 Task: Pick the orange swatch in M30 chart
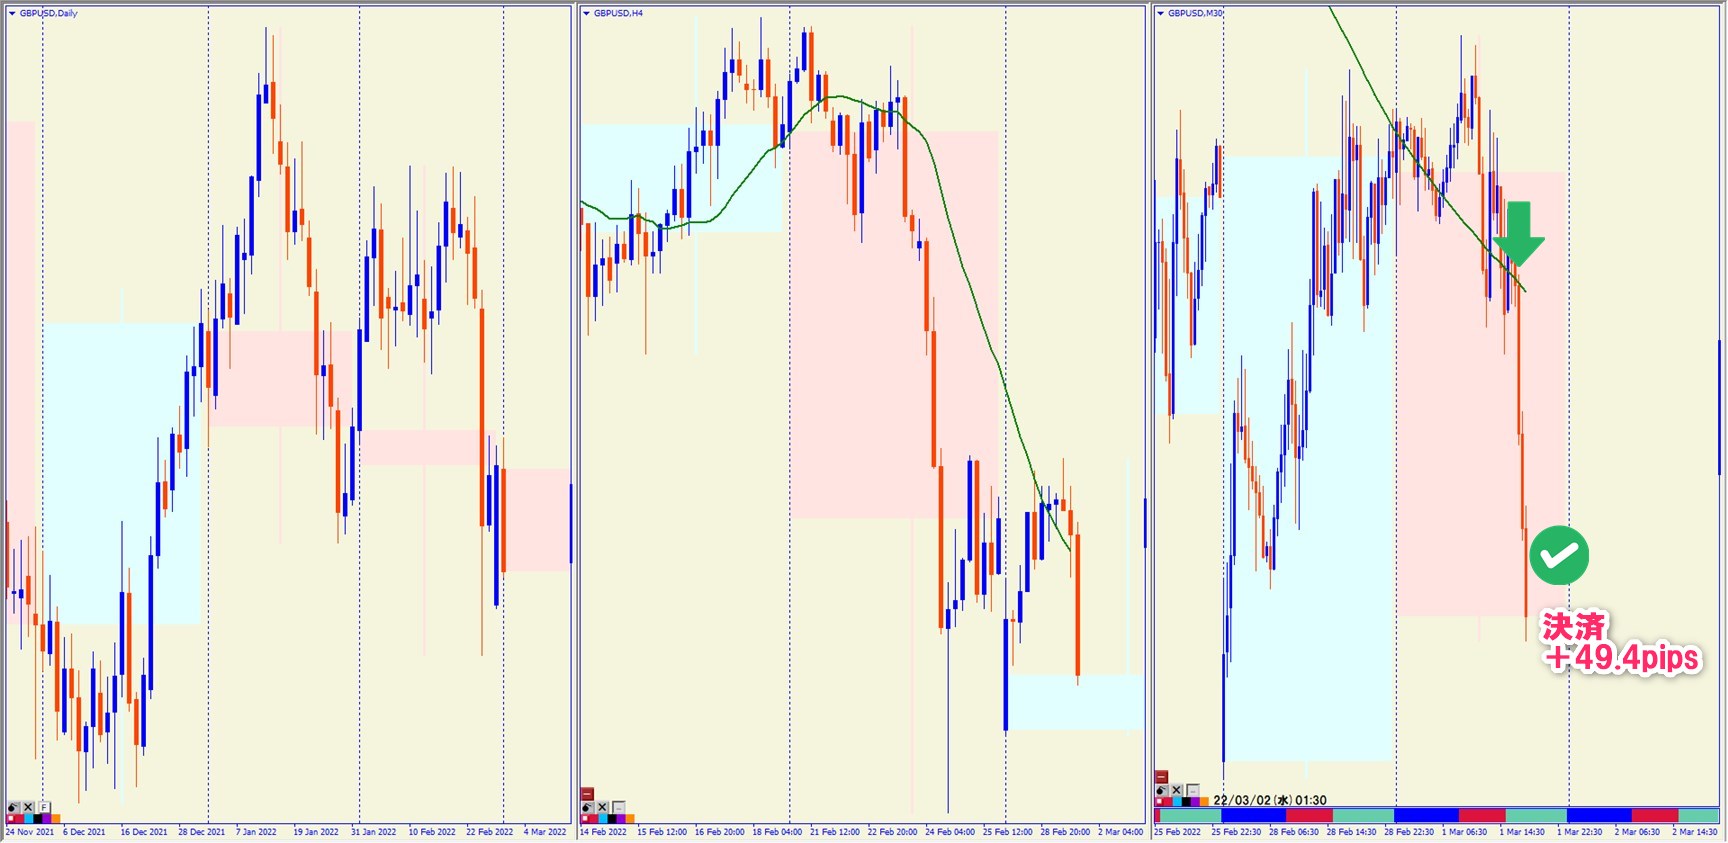[x=1204, y=801]
